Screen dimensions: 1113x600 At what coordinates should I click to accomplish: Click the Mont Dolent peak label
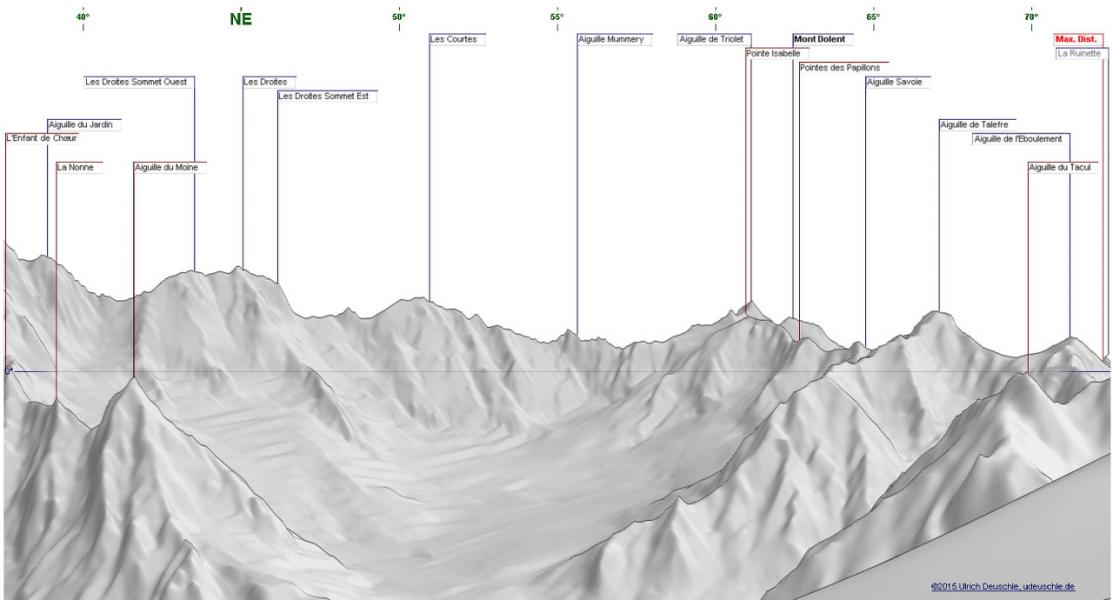(820, 39)
